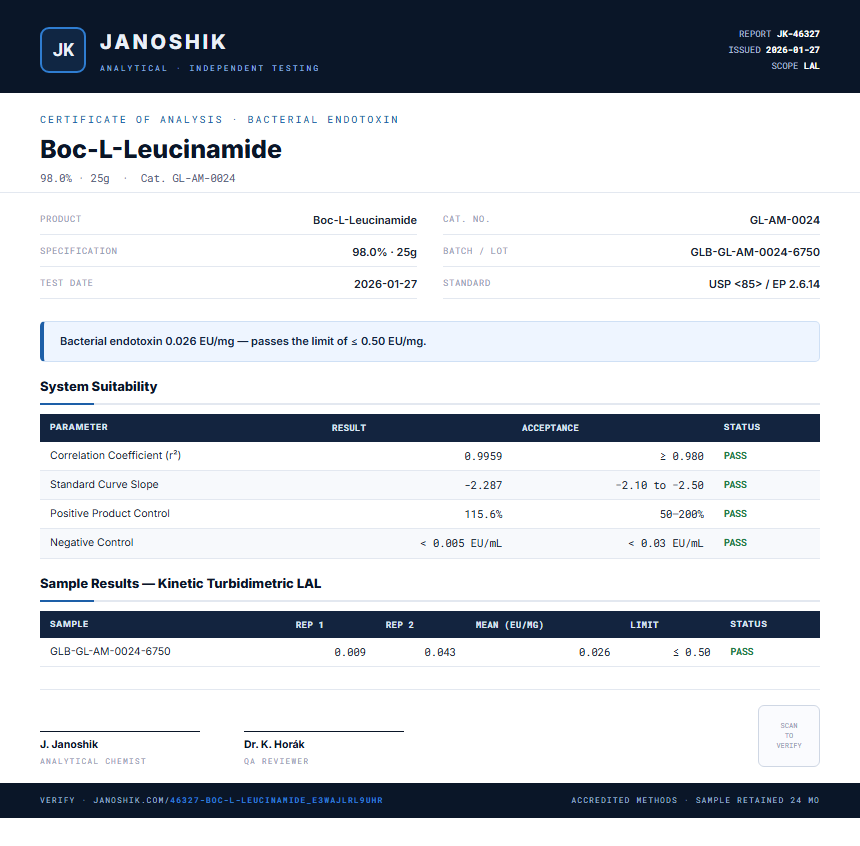Click the issued date 2026-01-27 in header

coord(793,50)
